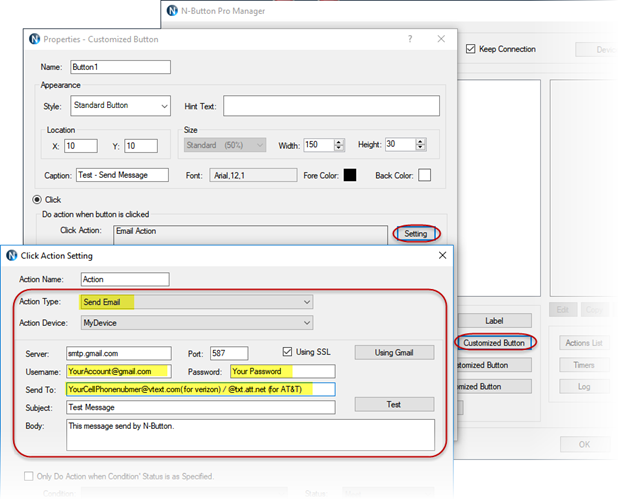Open the Size dropdown showing Standard (50%)
The height and width of the screenshot is (500, 619).
point(225,145)
